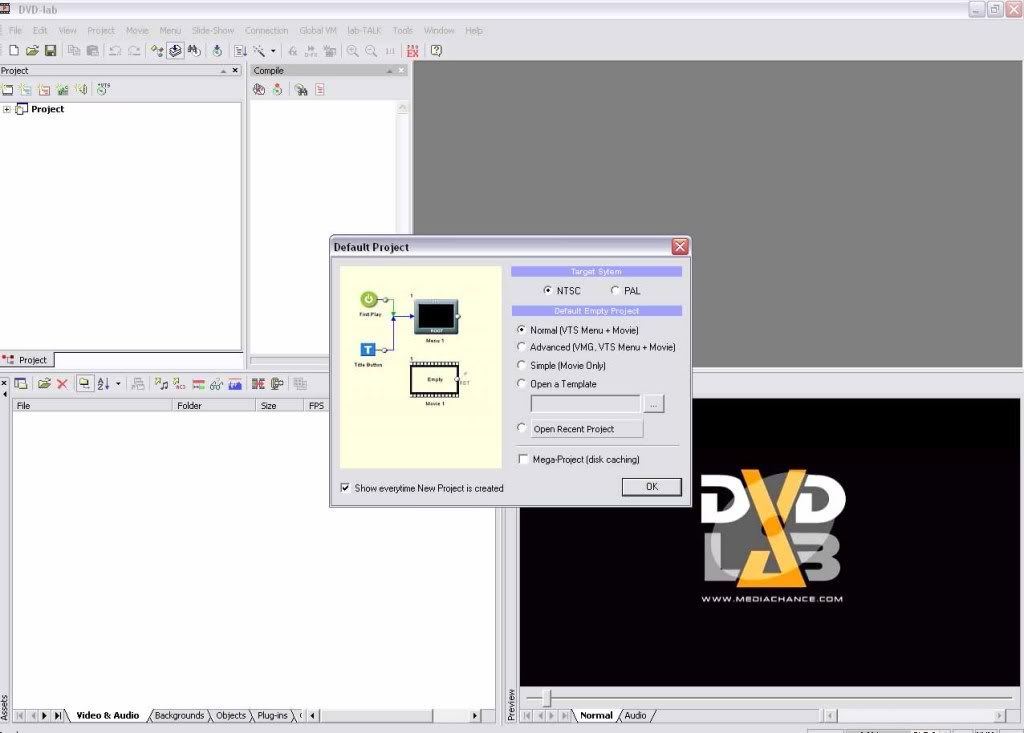The width and height of the screenshot is (1024, 733).
Task: Open help with the question mark icon
Action: point(436,50)
